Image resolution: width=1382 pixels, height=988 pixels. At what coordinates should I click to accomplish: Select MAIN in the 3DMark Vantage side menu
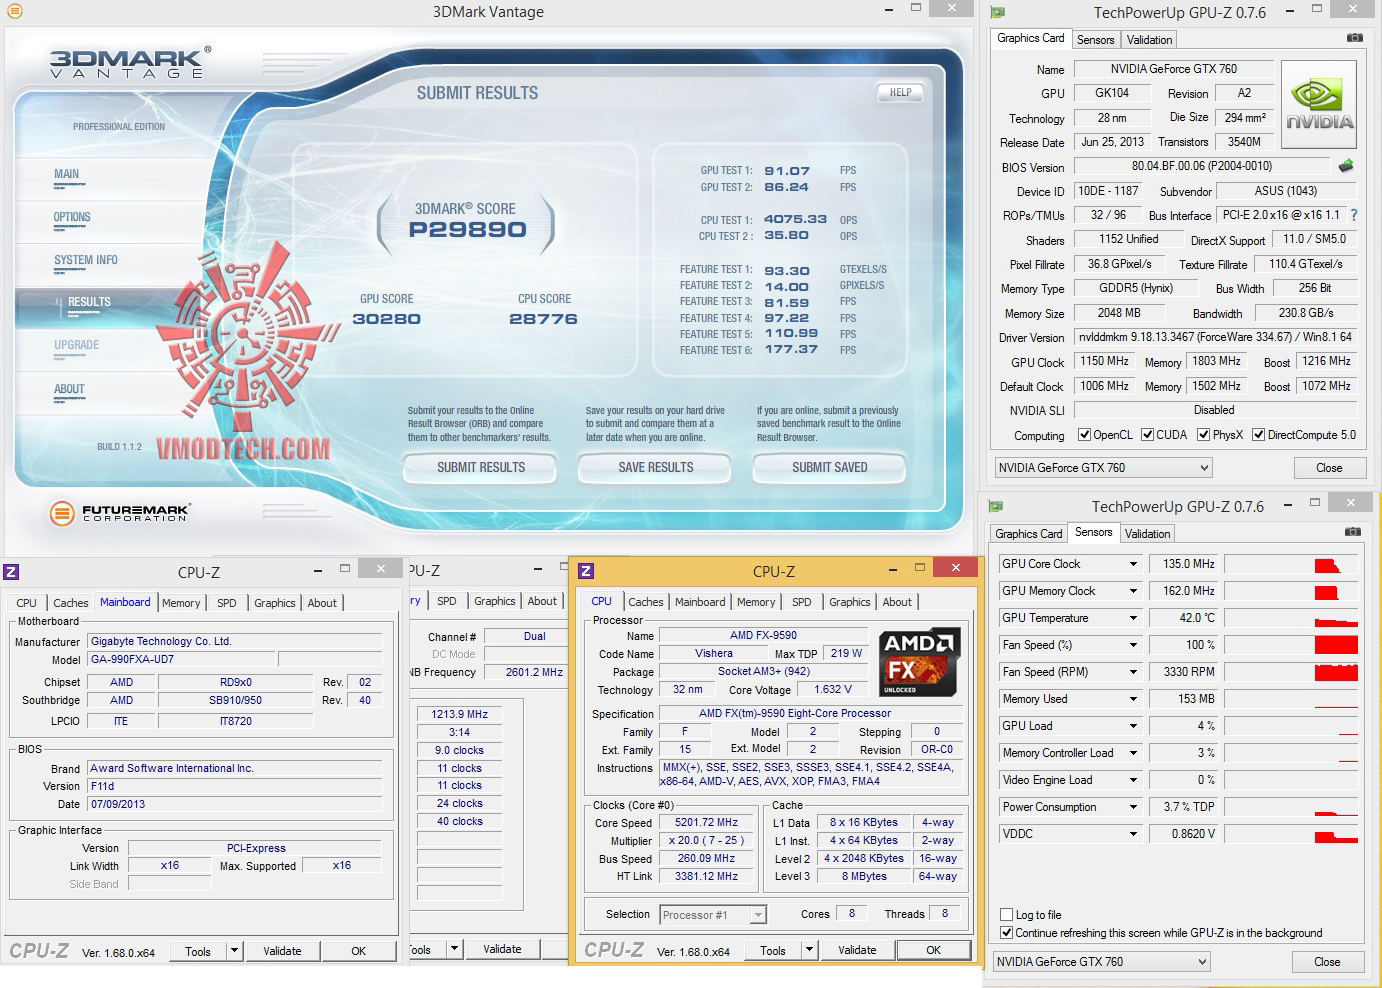[67, 174]
